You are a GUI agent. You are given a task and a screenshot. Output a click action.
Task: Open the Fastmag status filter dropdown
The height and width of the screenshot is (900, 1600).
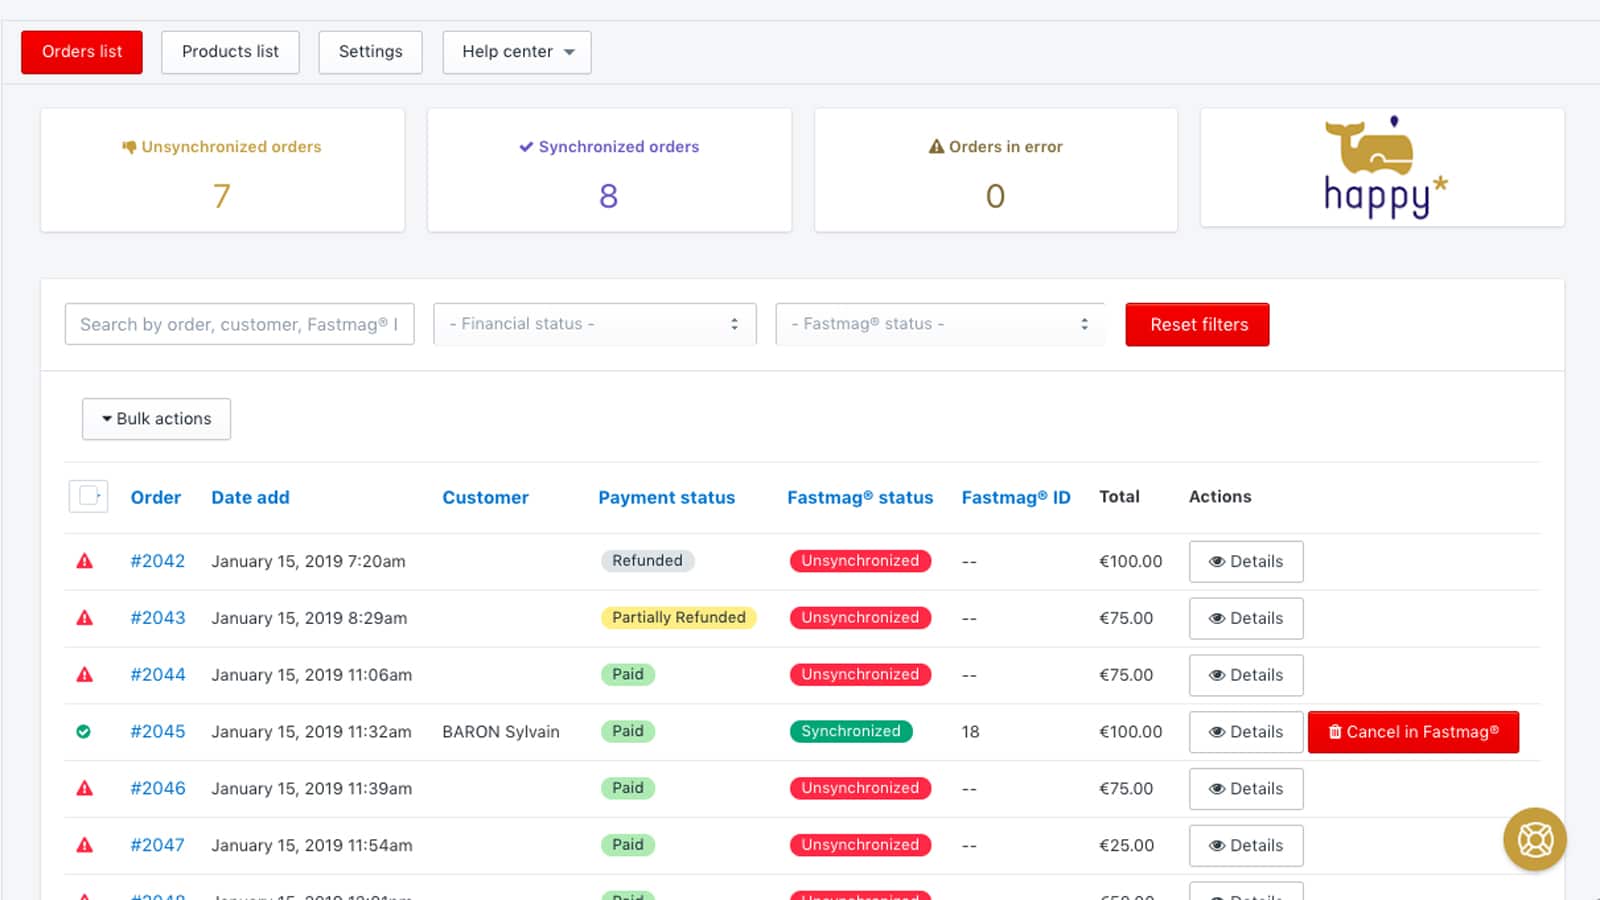click(x=939, y=324)
